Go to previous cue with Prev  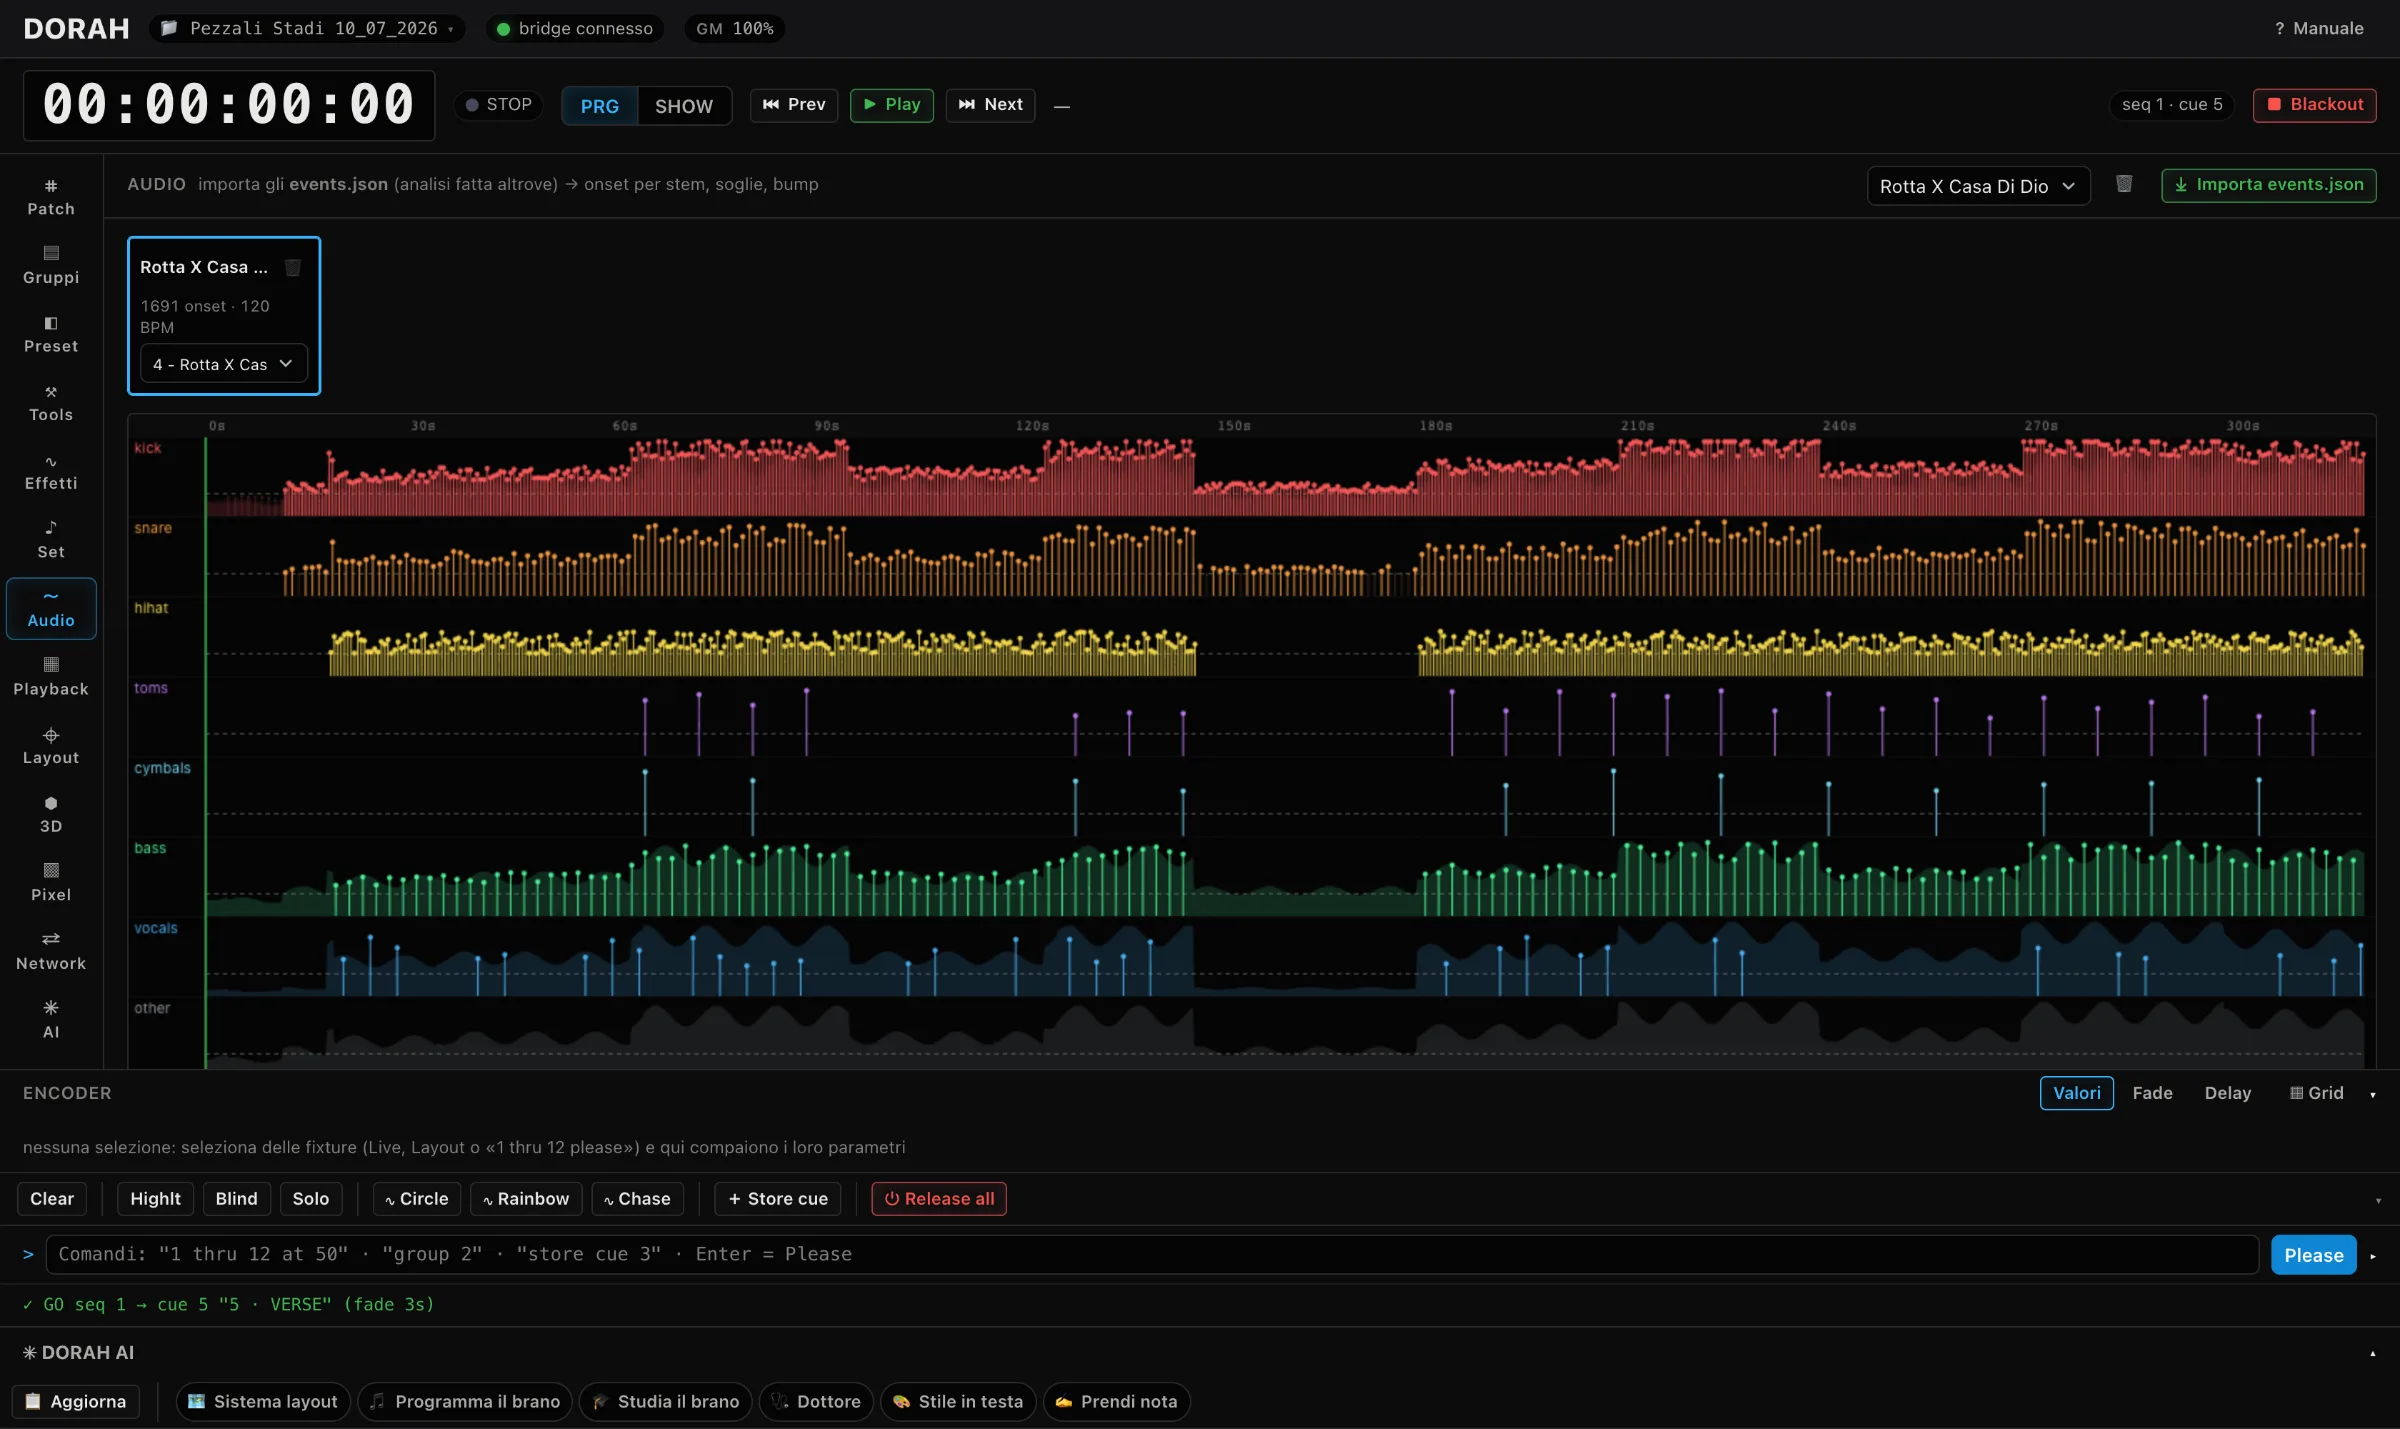pyautogui.click(x=794, y=104)
